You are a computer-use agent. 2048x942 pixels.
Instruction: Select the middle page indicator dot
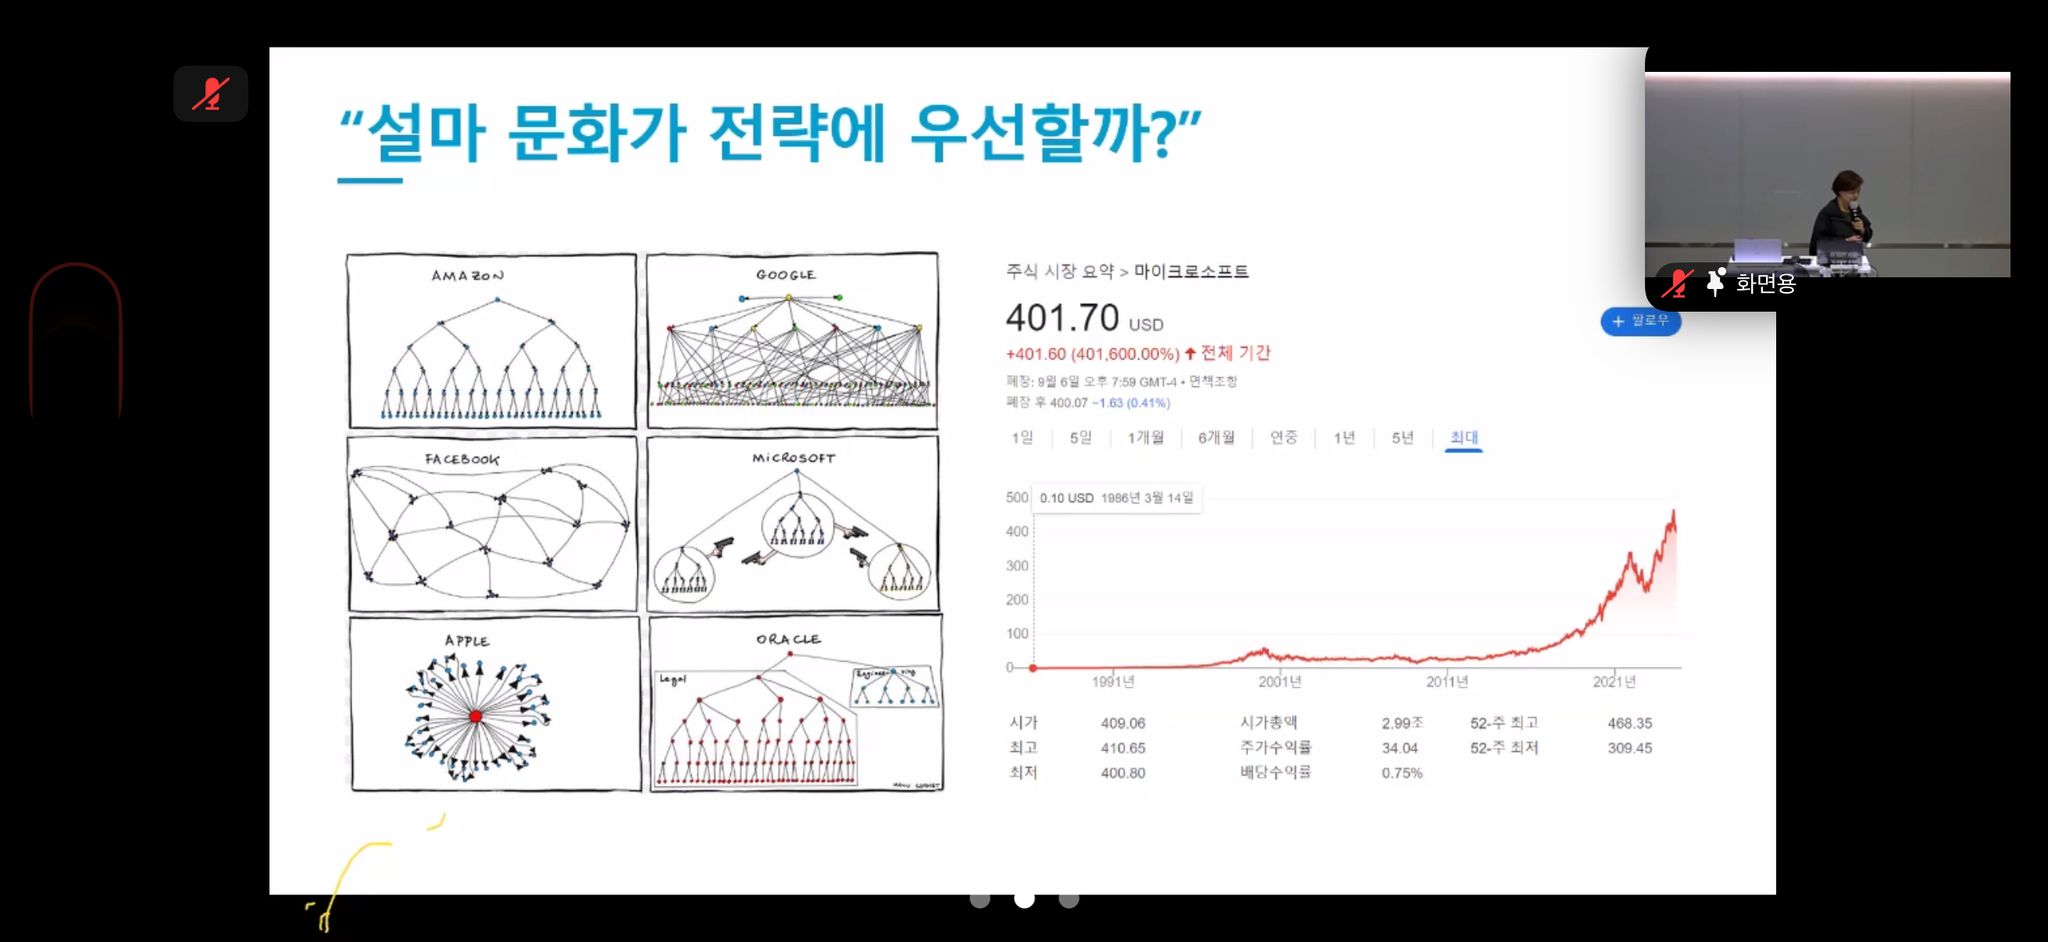coord(1024,899)
